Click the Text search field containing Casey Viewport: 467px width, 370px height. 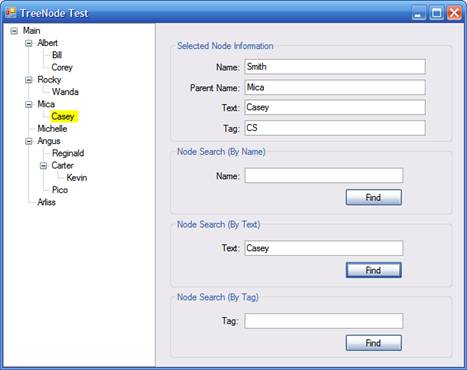pyautogui.click(x=324, y=248)
